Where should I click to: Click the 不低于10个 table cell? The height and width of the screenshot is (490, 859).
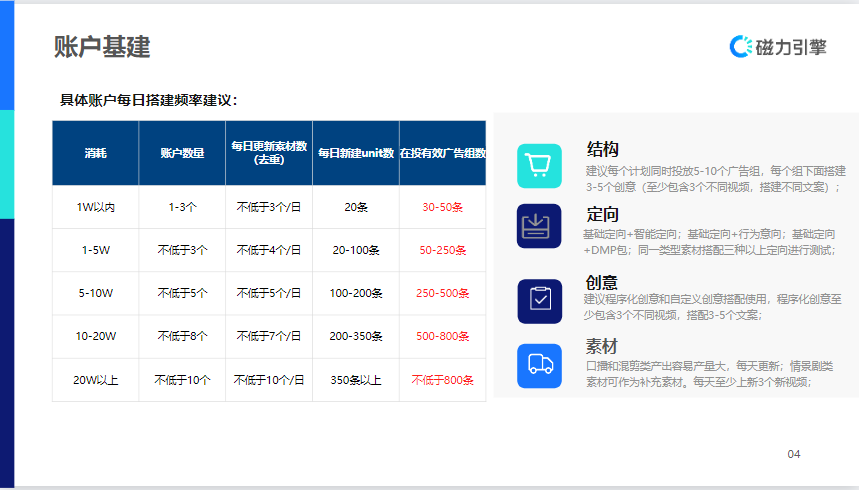(182, 380)
